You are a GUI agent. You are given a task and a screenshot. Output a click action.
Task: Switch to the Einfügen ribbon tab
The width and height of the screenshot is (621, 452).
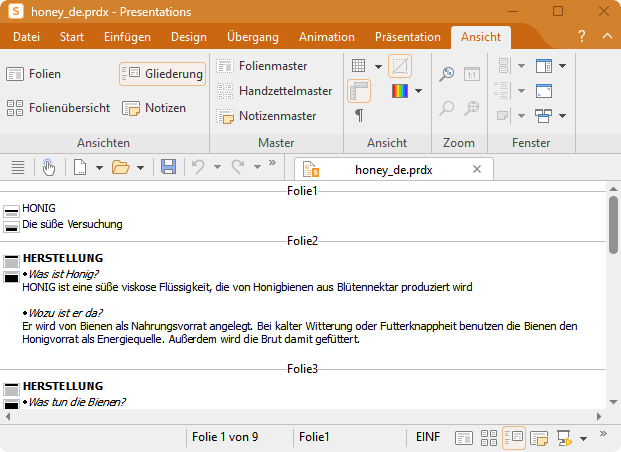(127, 37)
